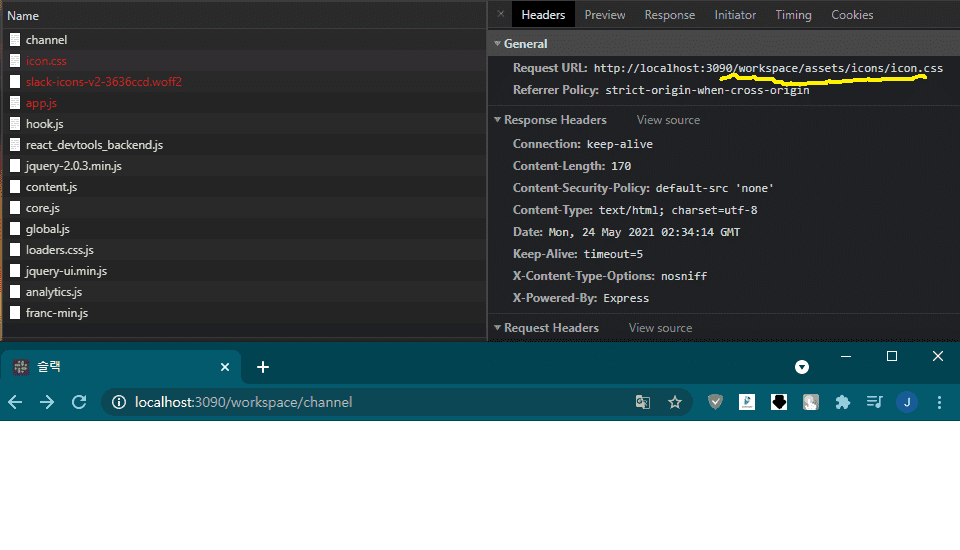Screen dimensions: 960x550
Task: Click the X-Powered-By Express value
Action: click(x=626, y=298)
